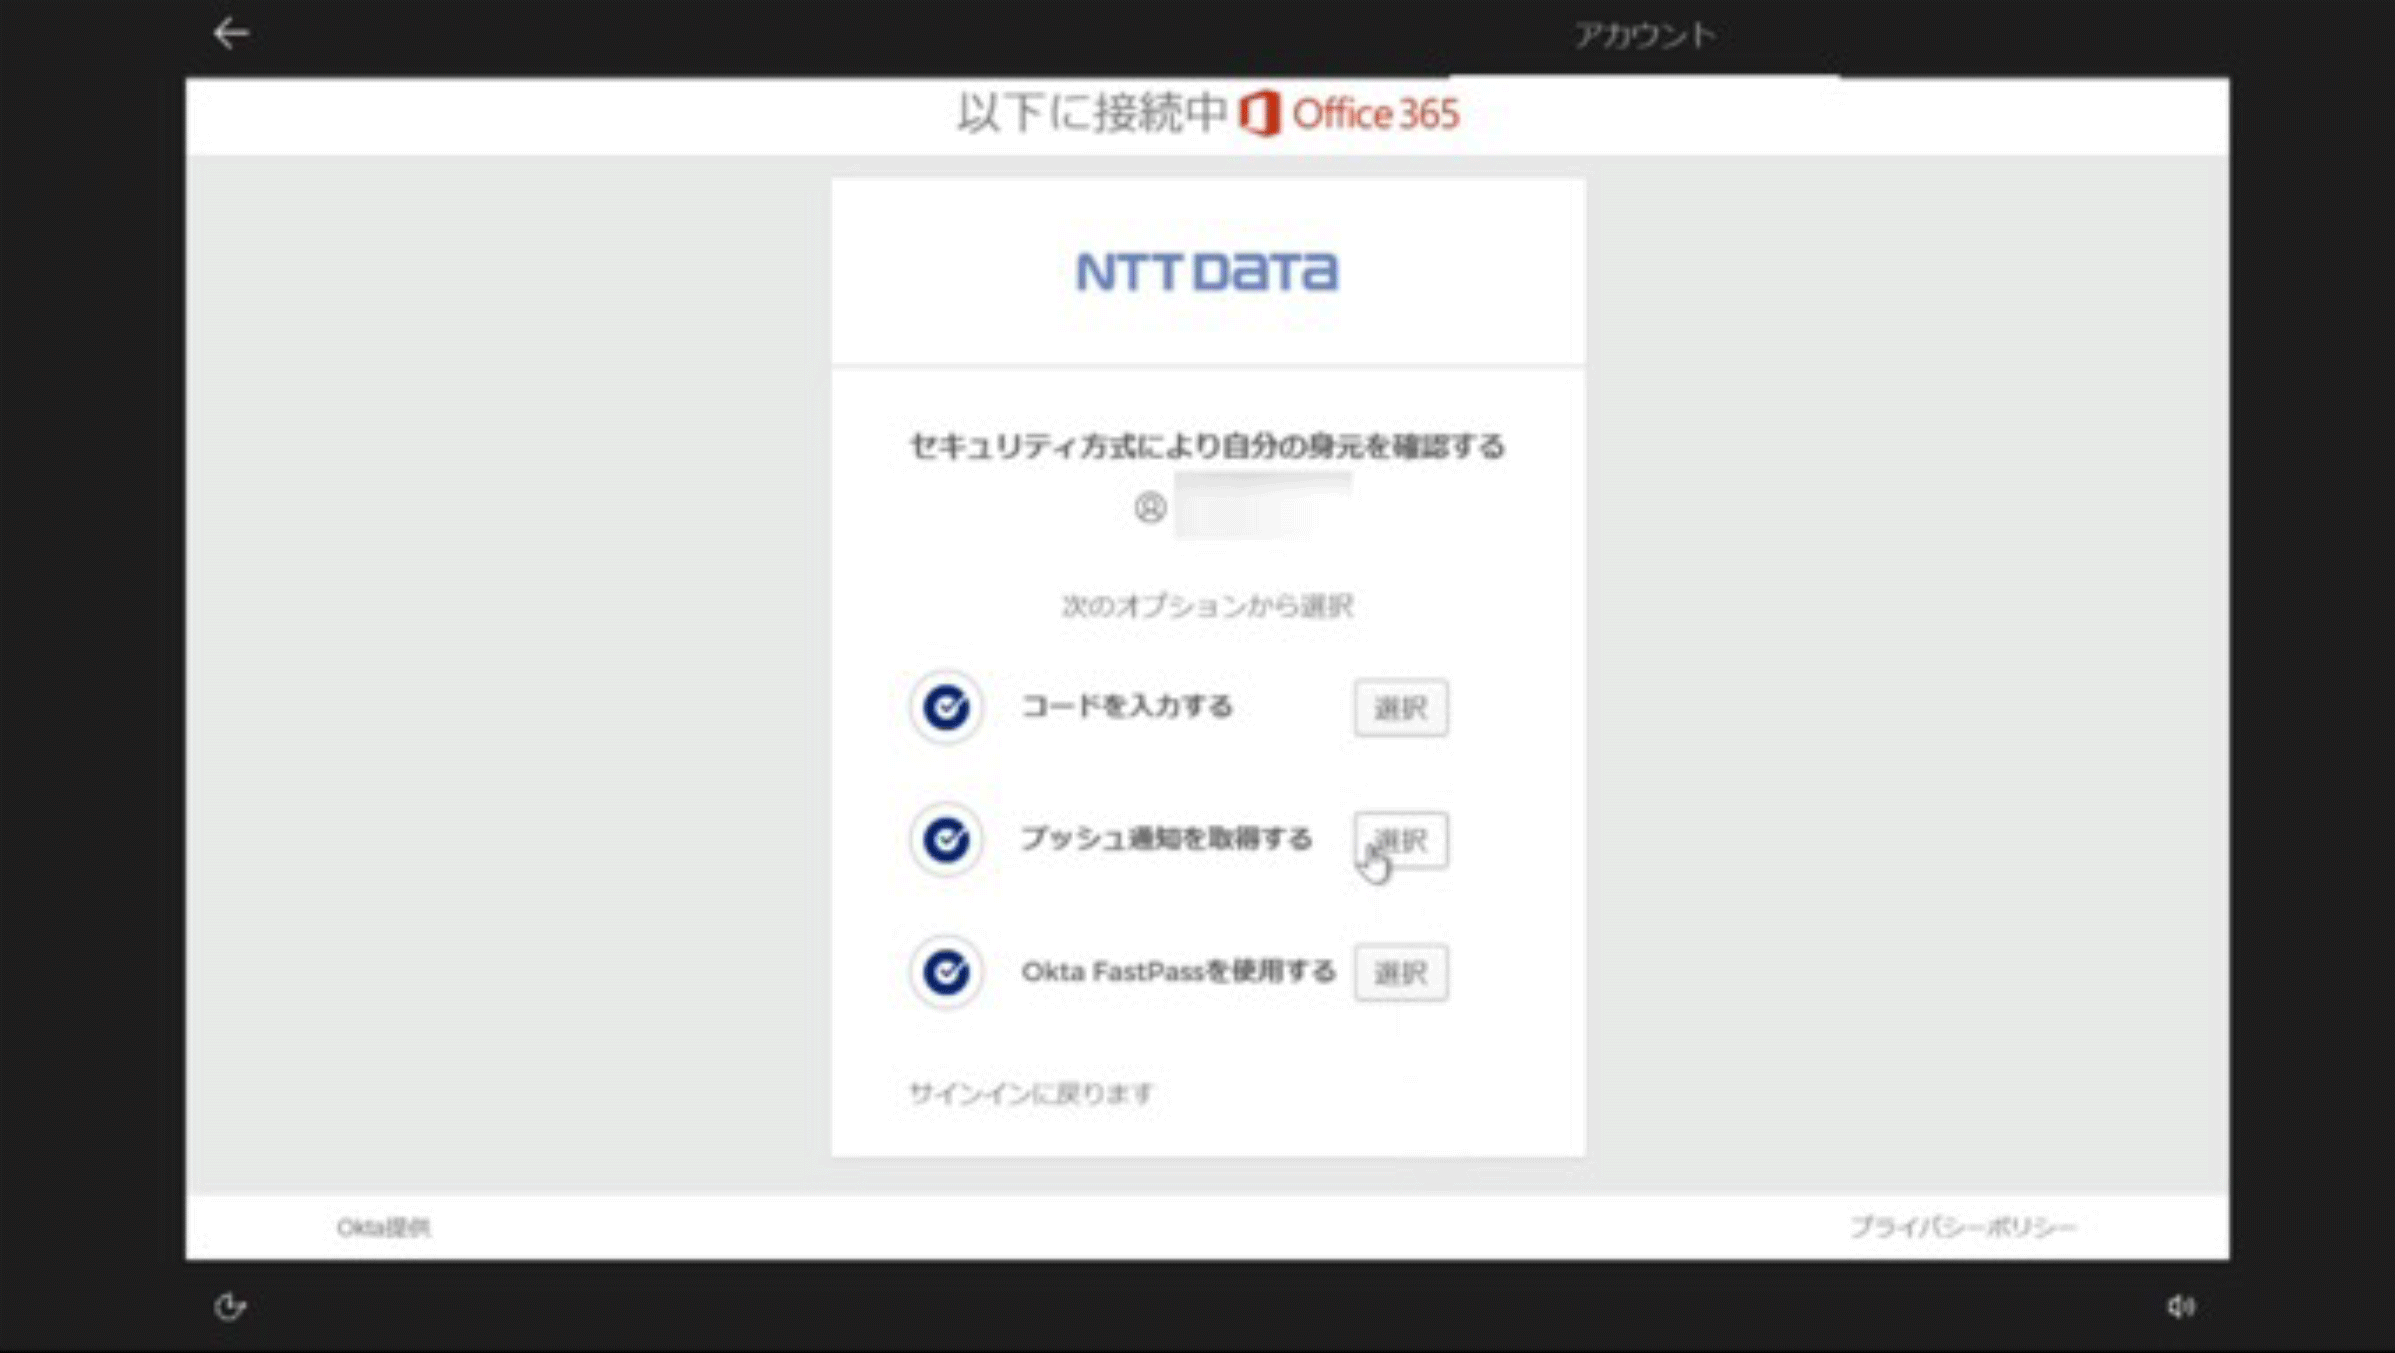
Task: Open the Okta提供 footer link
Action: (384, 1227)
